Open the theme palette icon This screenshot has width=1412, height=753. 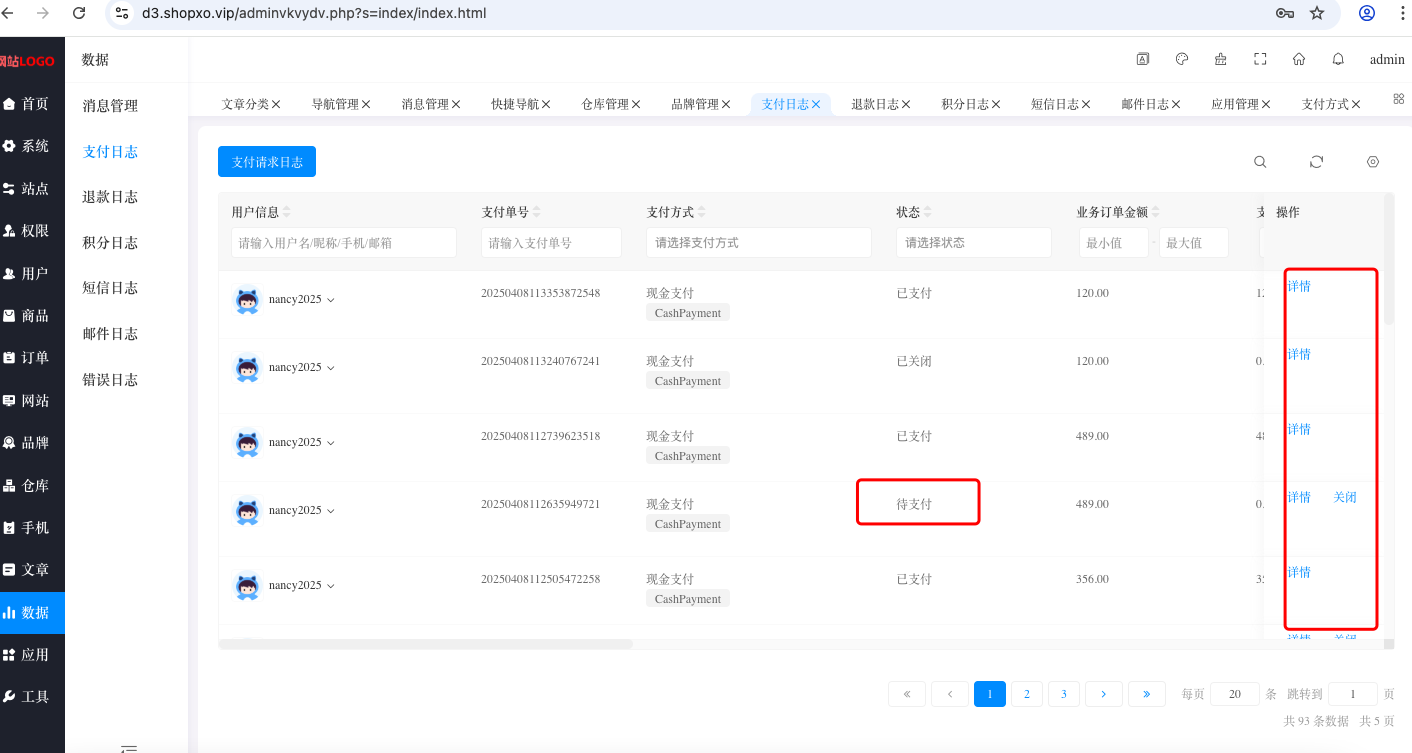1181,59
